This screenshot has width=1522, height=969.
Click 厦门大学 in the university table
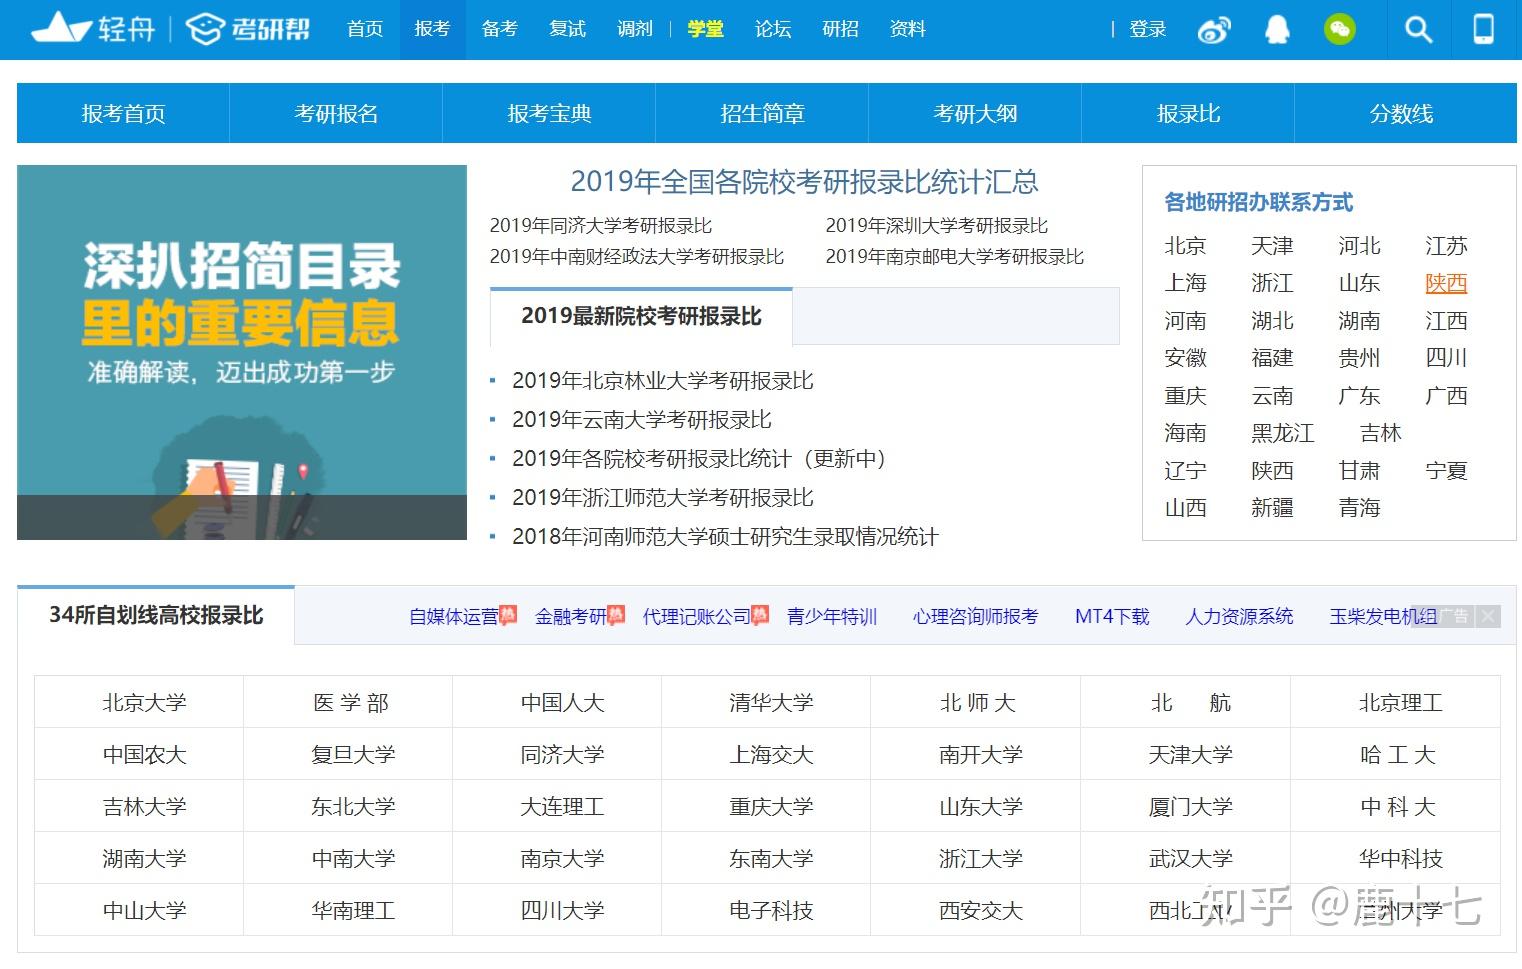[1190, 807]
